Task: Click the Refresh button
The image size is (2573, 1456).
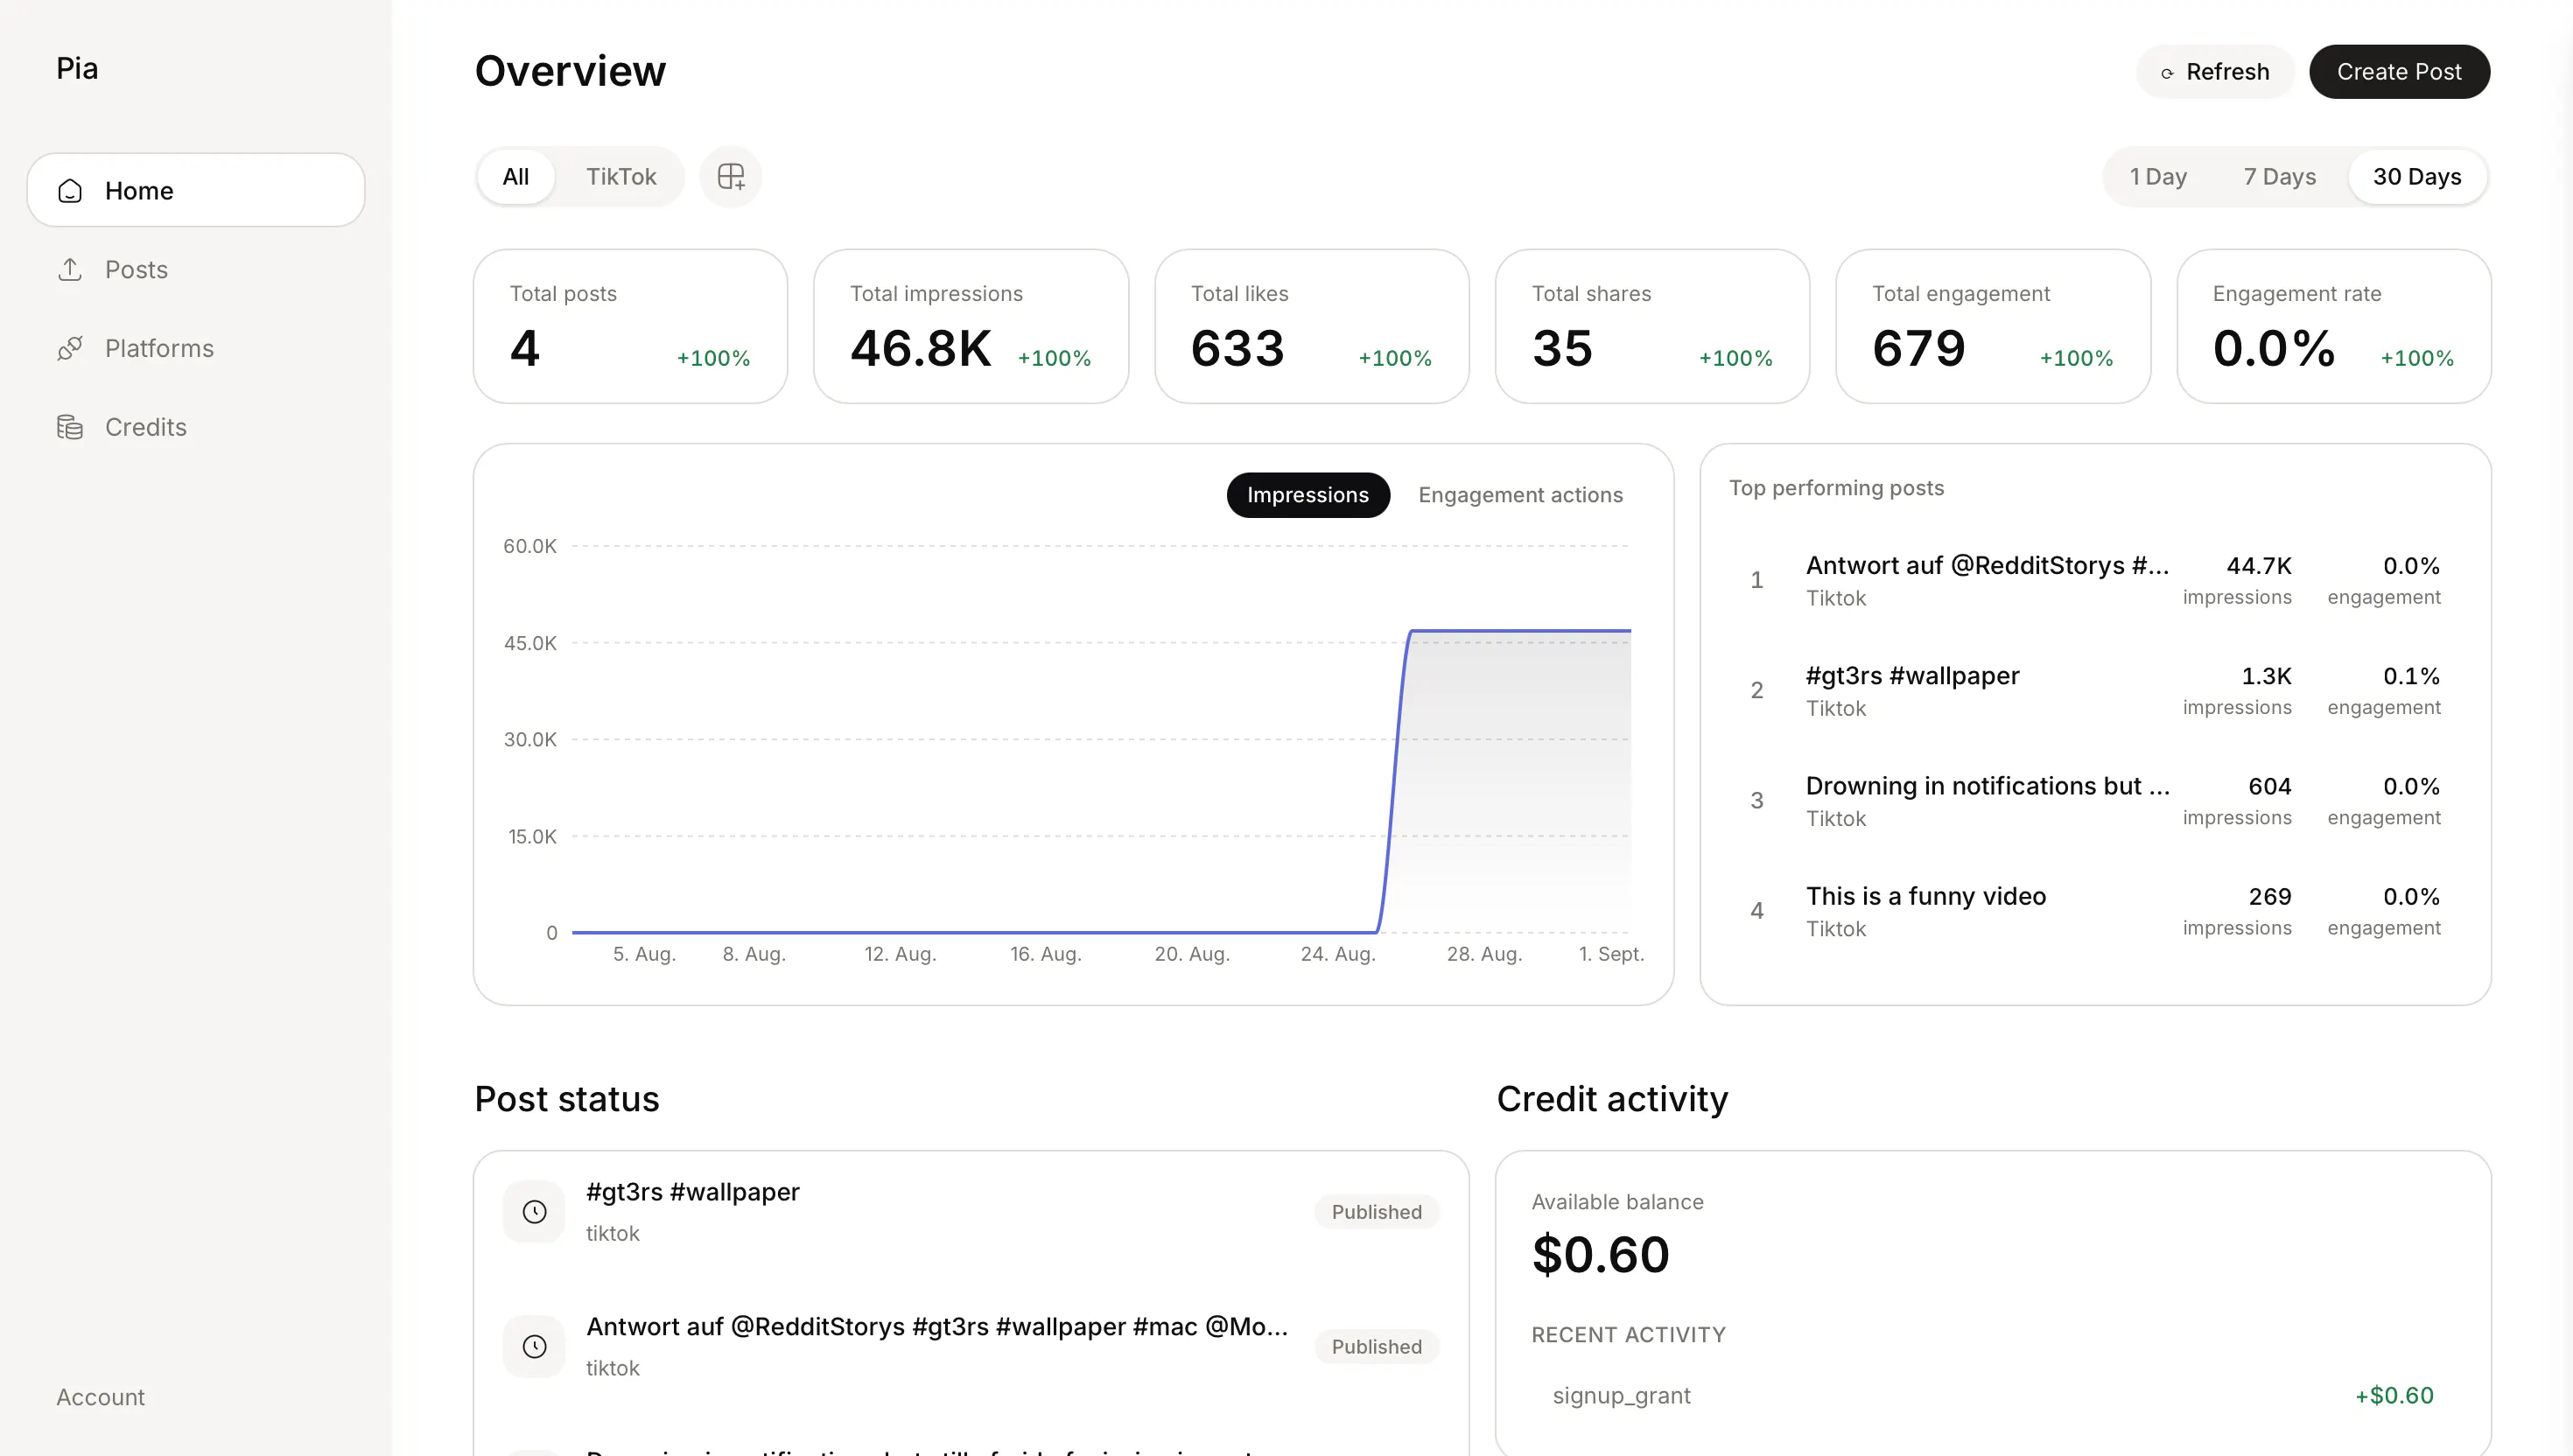Action: click(x=2215, y=72)
